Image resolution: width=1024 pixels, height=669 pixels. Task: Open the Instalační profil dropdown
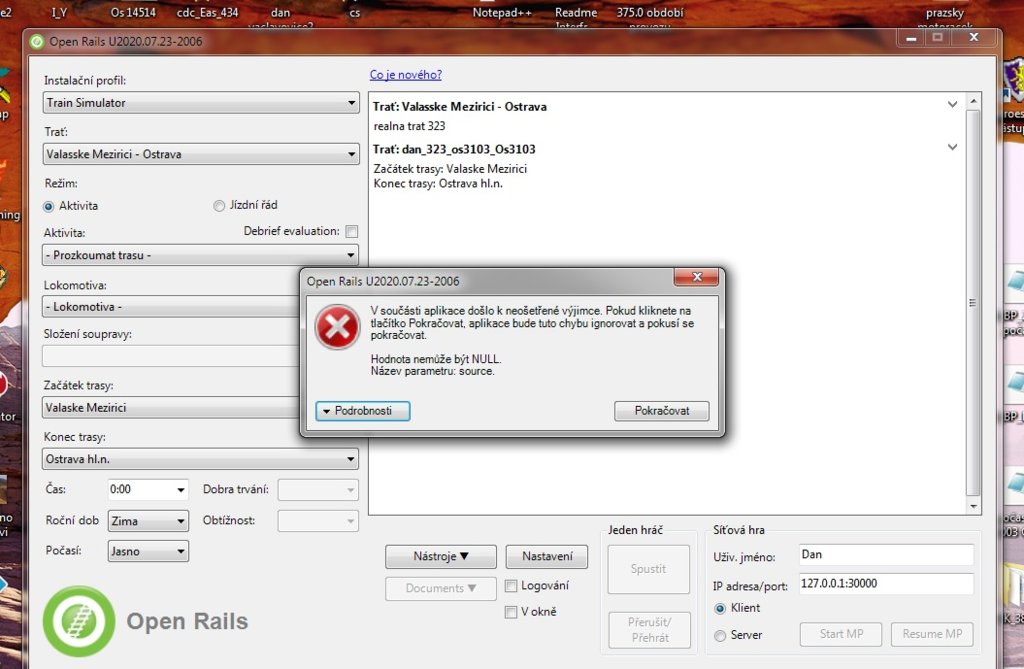[x=200, y=103]
